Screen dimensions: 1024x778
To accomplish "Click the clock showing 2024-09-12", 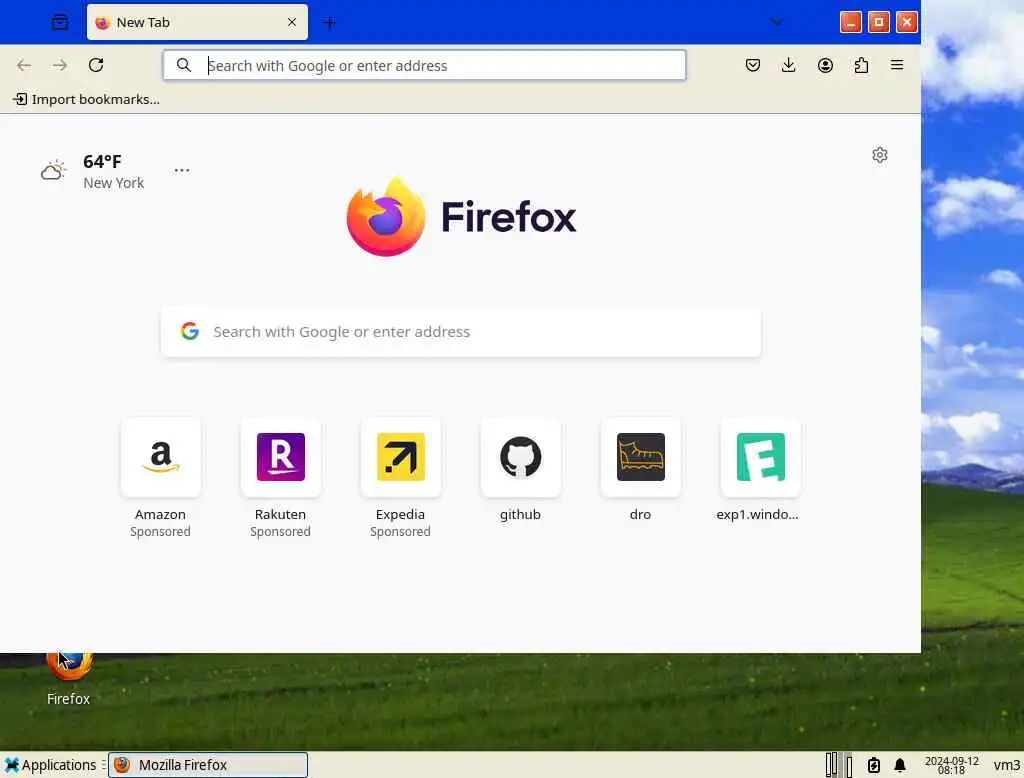I will click(952, 765).
